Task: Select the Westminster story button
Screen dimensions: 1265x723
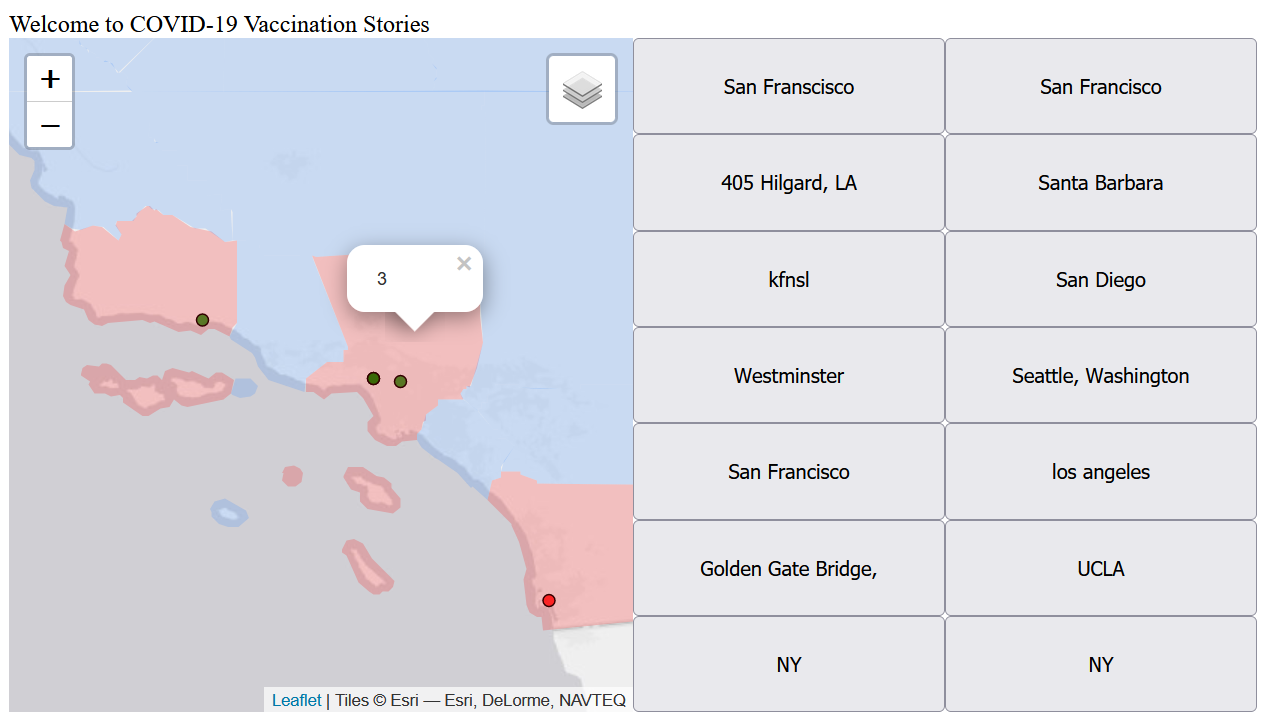Action: click(789, 376)
